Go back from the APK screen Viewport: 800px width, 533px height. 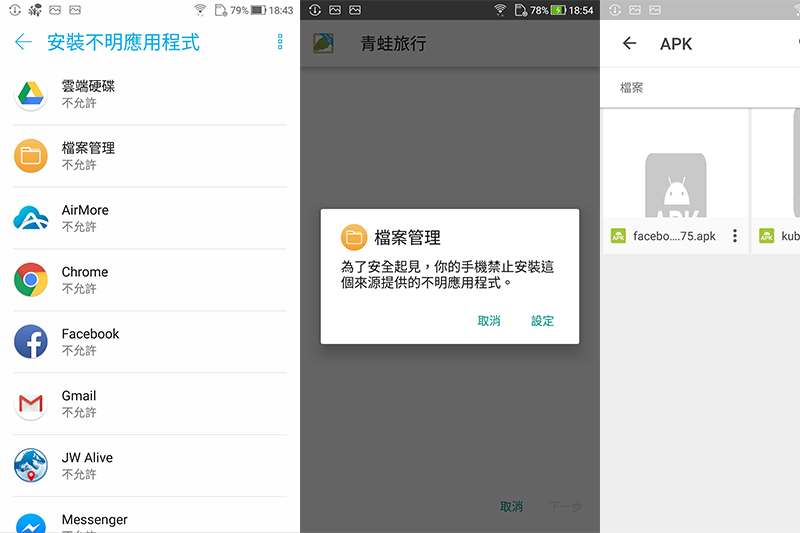630,43
